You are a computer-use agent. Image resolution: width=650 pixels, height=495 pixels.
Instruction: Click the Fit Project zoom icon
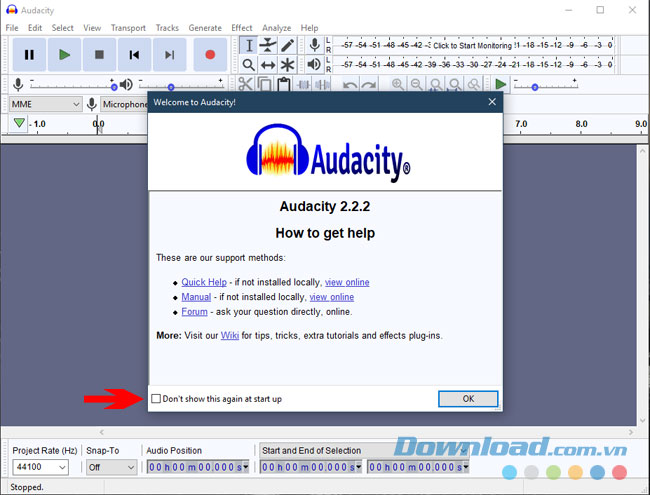point(455,85)
